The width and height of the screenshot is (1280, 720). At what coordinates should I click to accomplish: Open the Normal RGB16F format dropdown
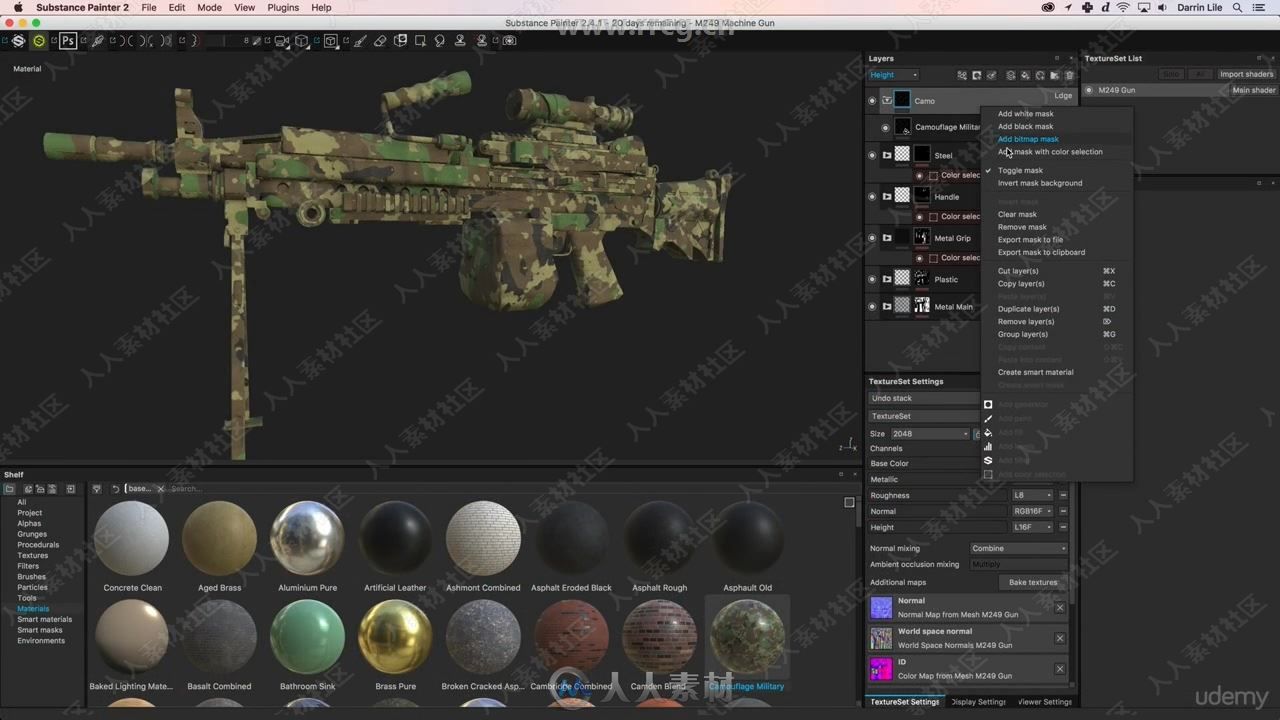1033,511
